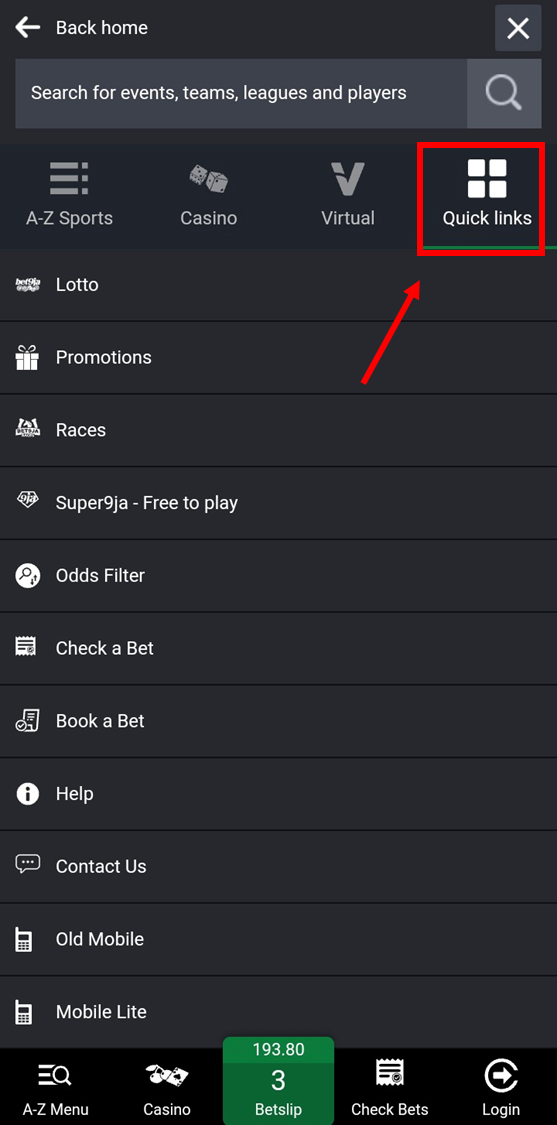Open Check Bets in the bottom bar
557x1125 pixels.
[x=390, y=1088]
